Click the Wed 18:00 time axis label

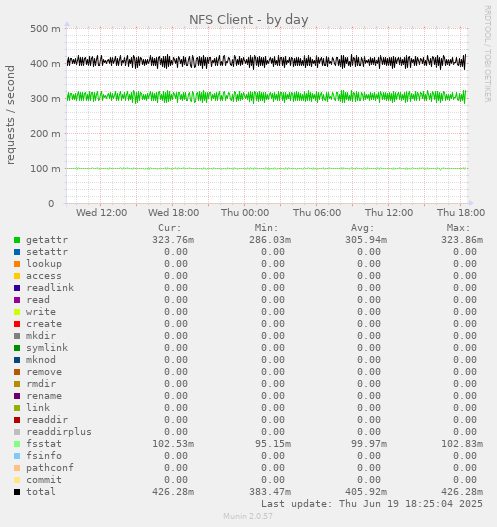[173, 213]
